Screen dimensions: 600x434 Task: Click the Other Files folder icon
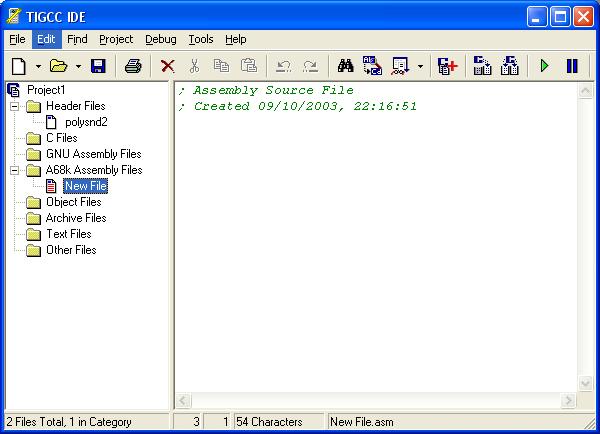point(33,251)
